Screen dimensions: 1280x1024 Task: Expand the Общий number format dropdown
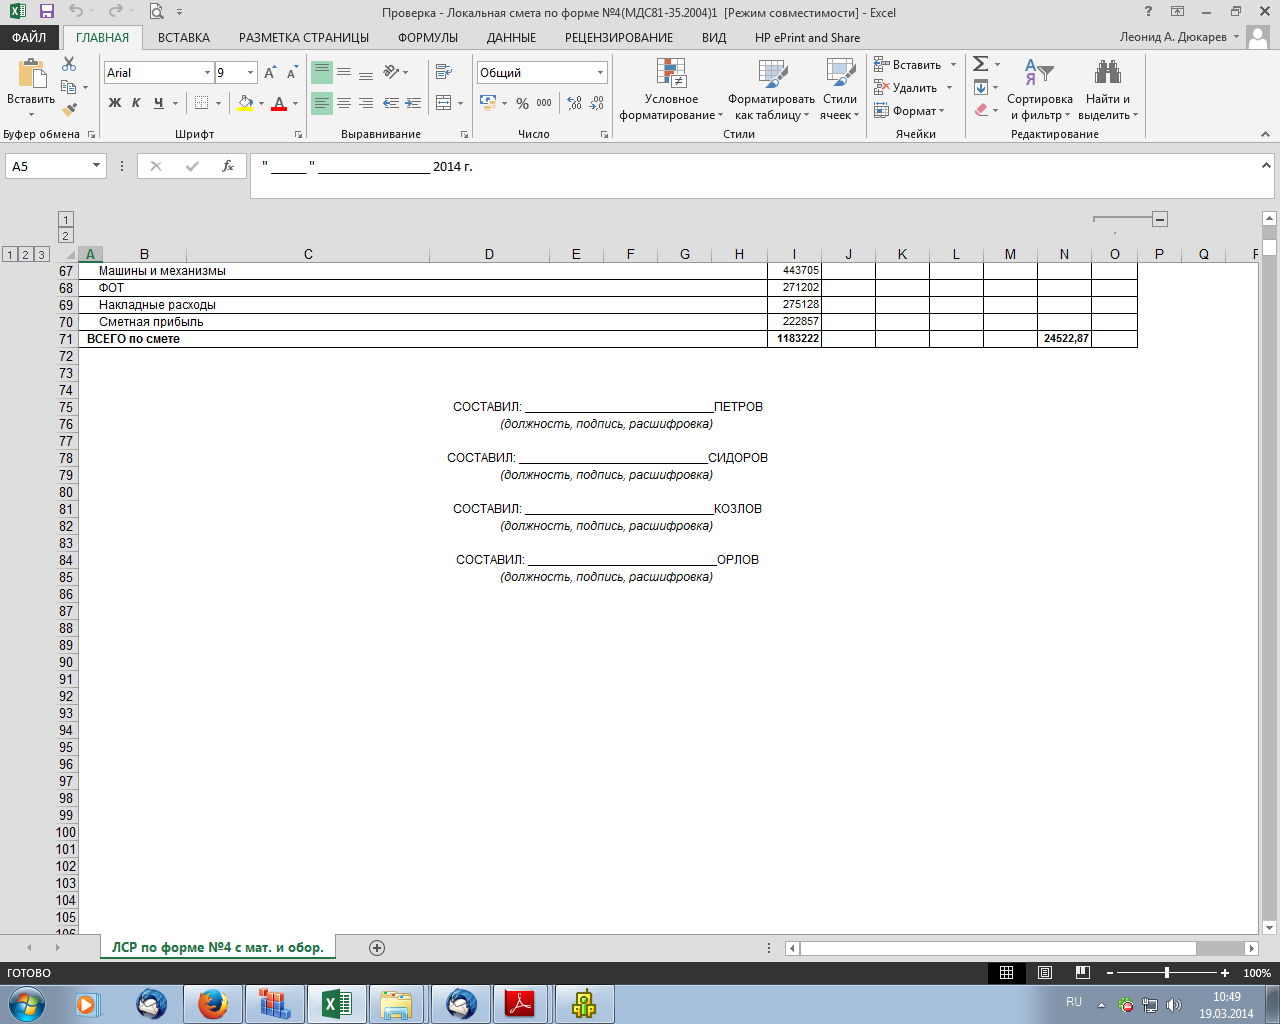pos(600,73)
